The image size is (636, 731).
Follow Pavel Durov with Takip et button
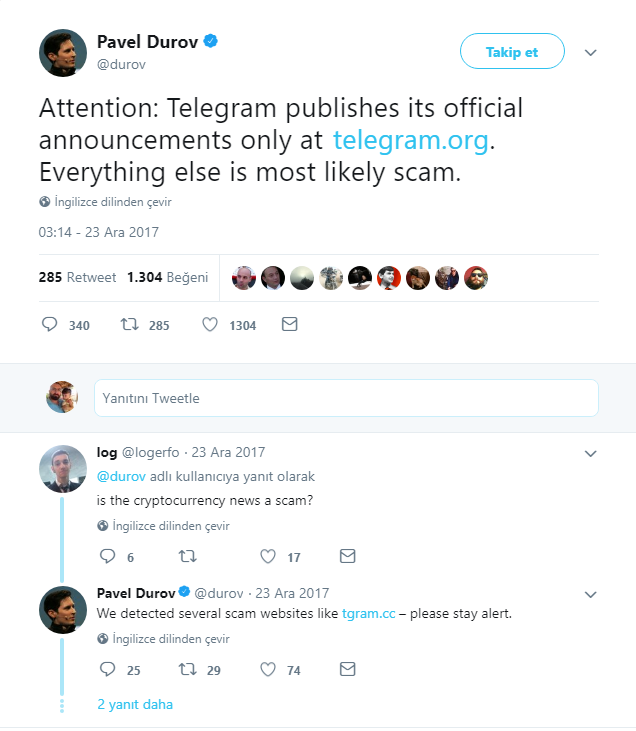(x=512, y=51)
